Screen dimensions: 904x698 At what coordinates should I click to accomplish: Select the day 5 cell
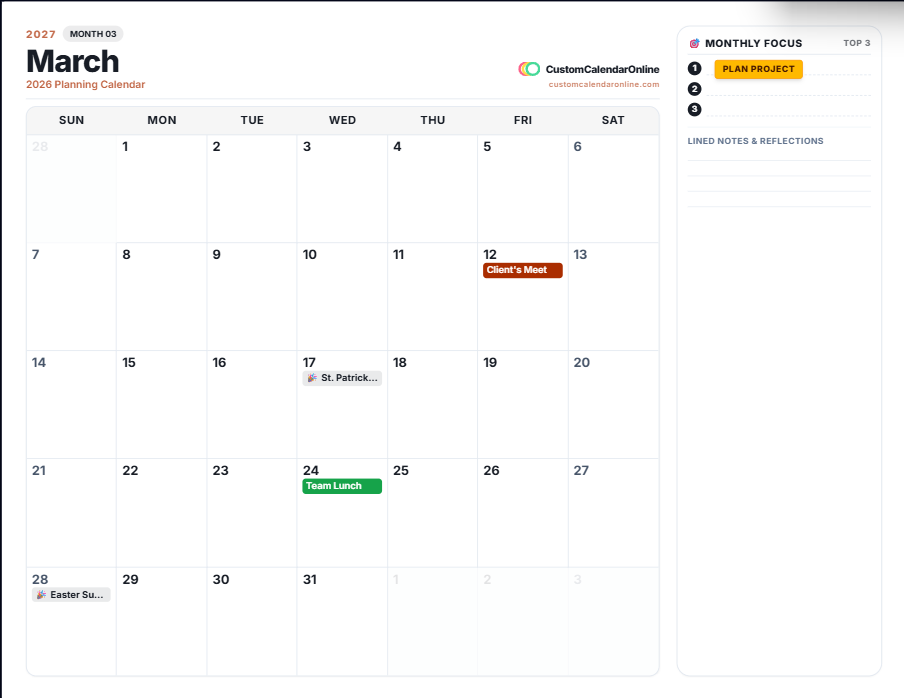point(523,188)
